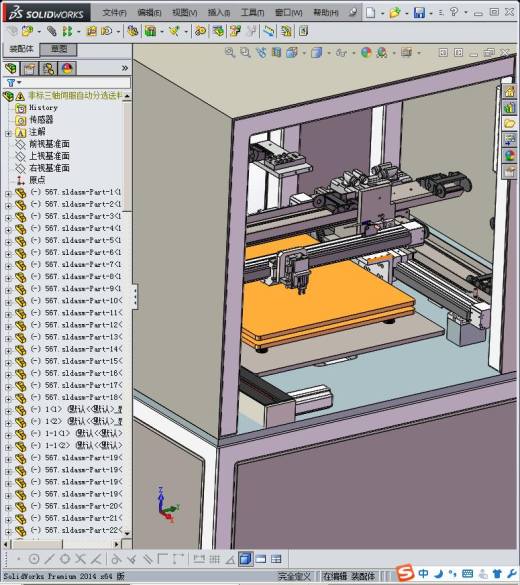520x585 pixels.
Task: Open the 工具(T) menu
Action: click(x=253, y=13)
